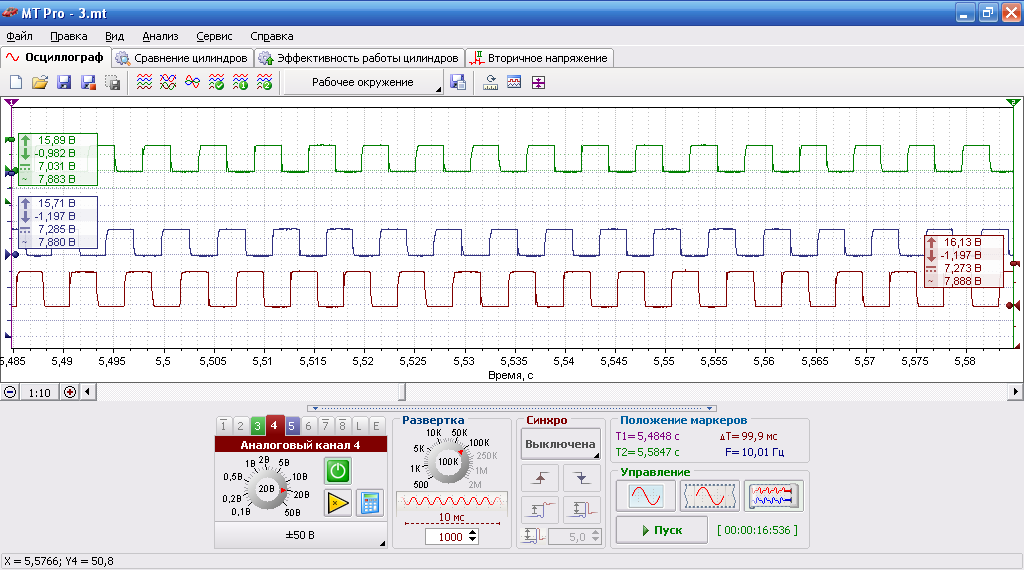Click the channel 4 voltage range knob
The image size is (1024, 570).
pos(266,489)
